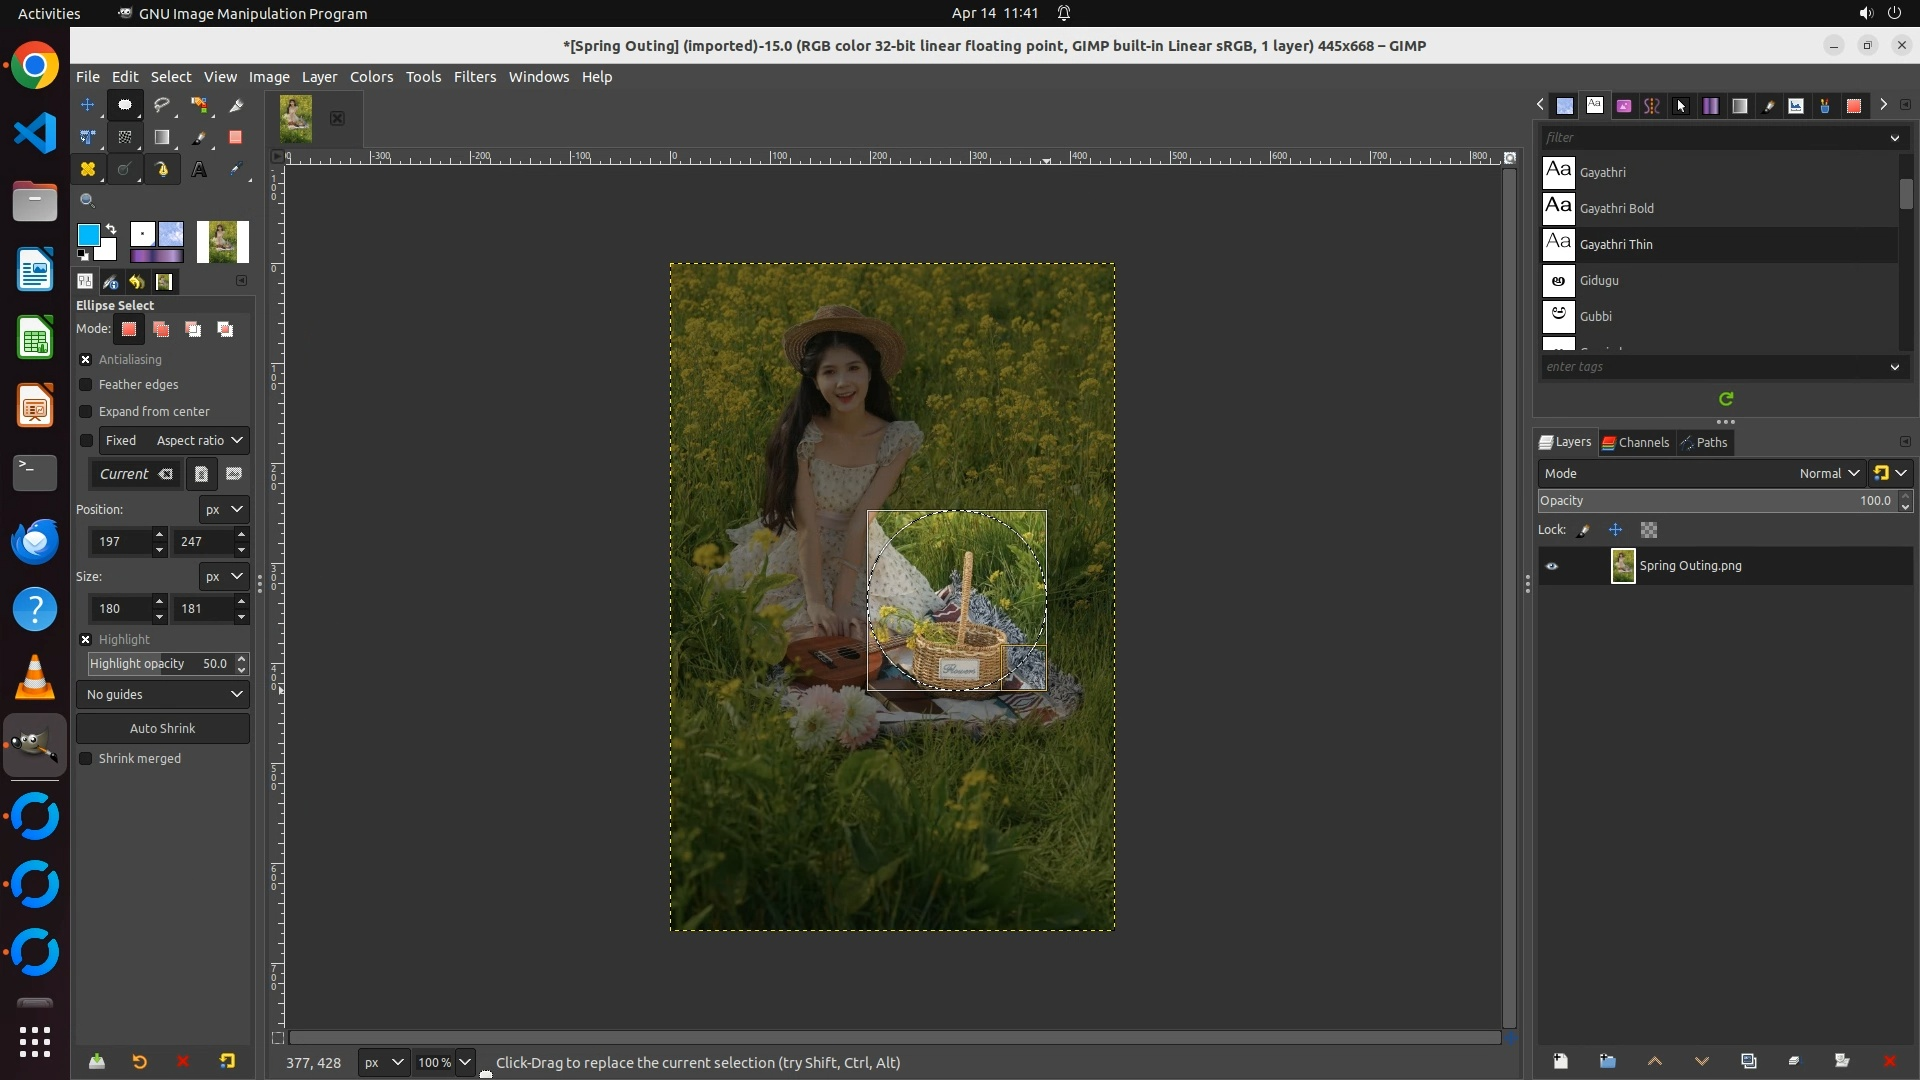Expand the Aspect ratio dropdown
This screenshot has width=1920, height=1080.
point(200,441)
